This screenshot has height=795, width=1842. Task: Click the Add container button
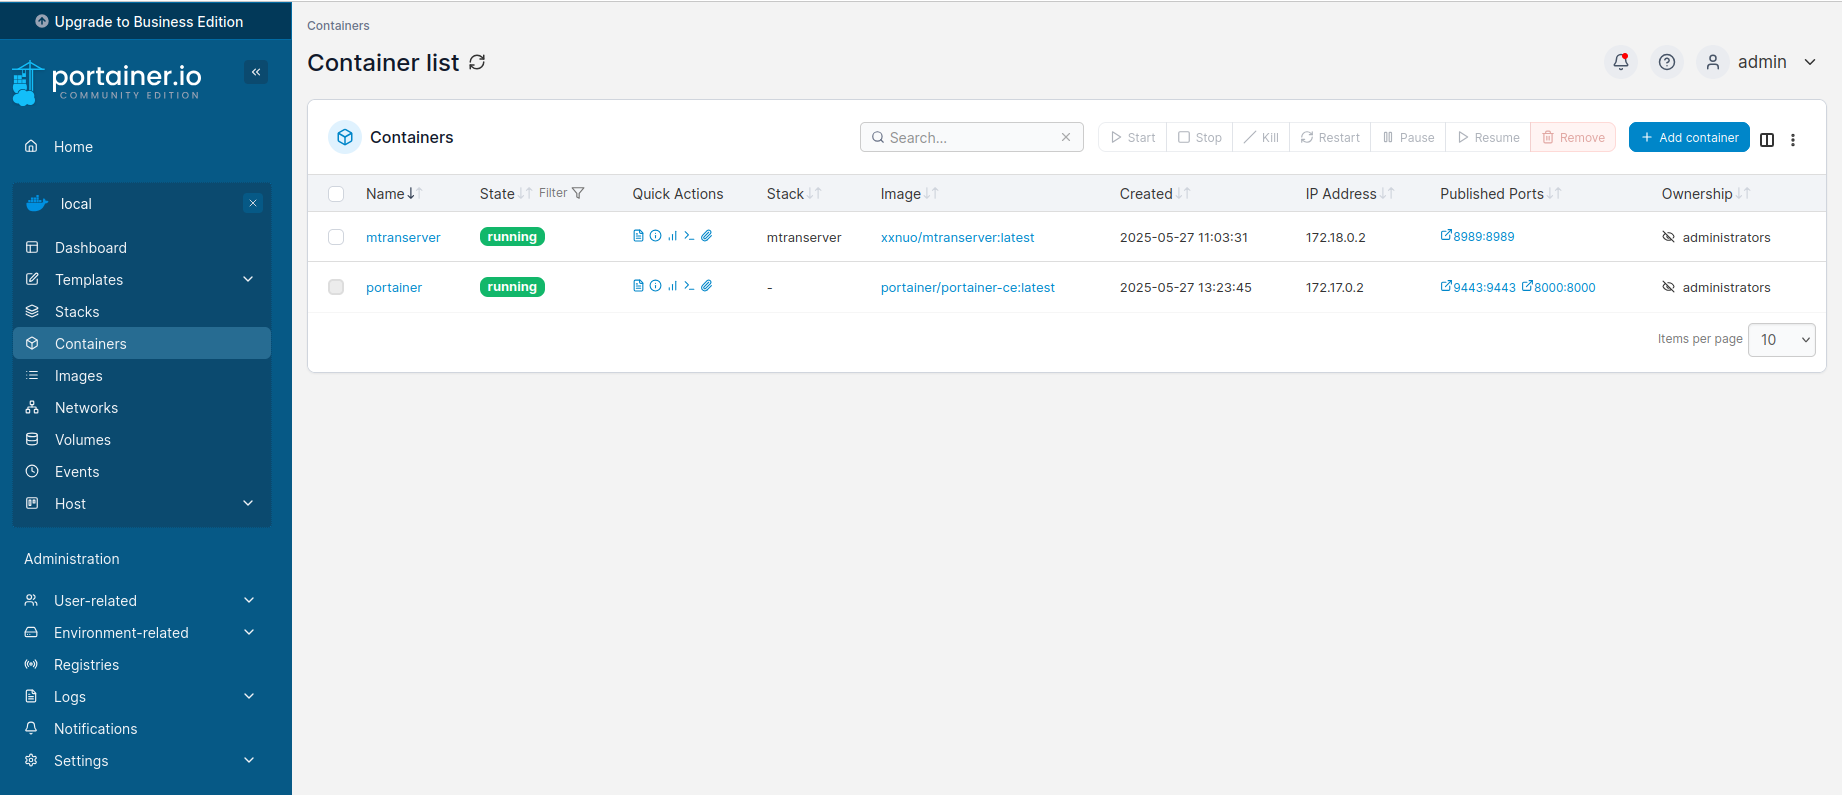1689,137
